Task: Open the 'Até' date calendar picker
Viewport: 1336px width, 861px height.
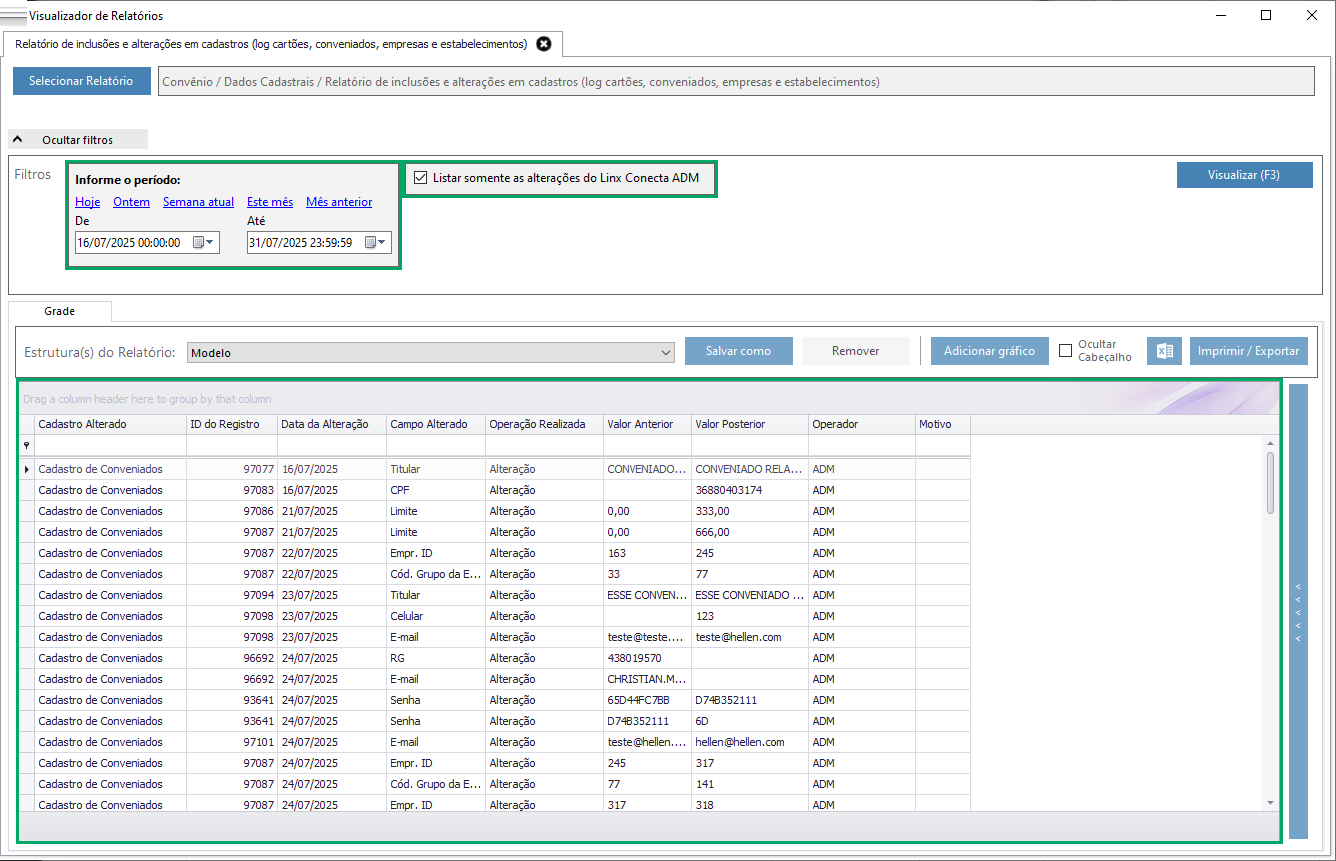Action: pos(376,242)
